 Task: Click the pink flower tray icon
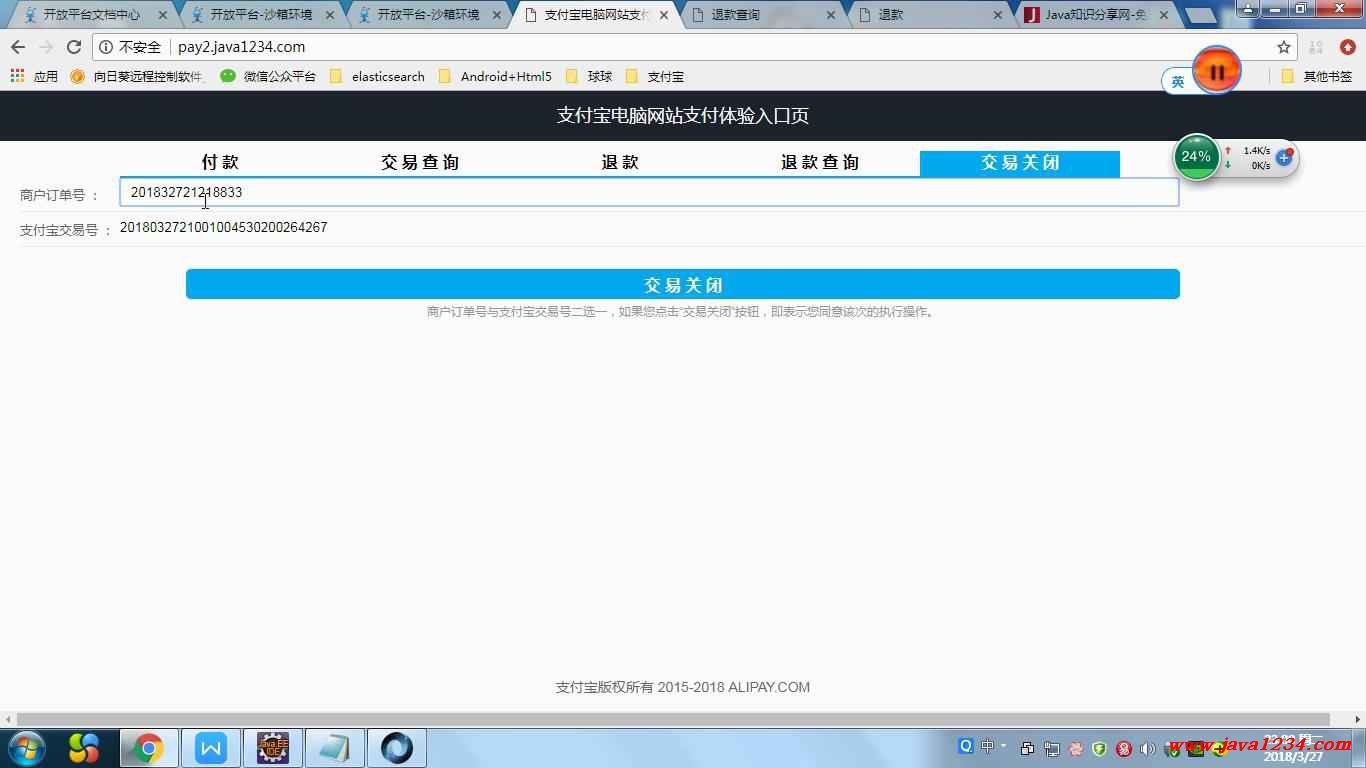[x=1076, y=748]
